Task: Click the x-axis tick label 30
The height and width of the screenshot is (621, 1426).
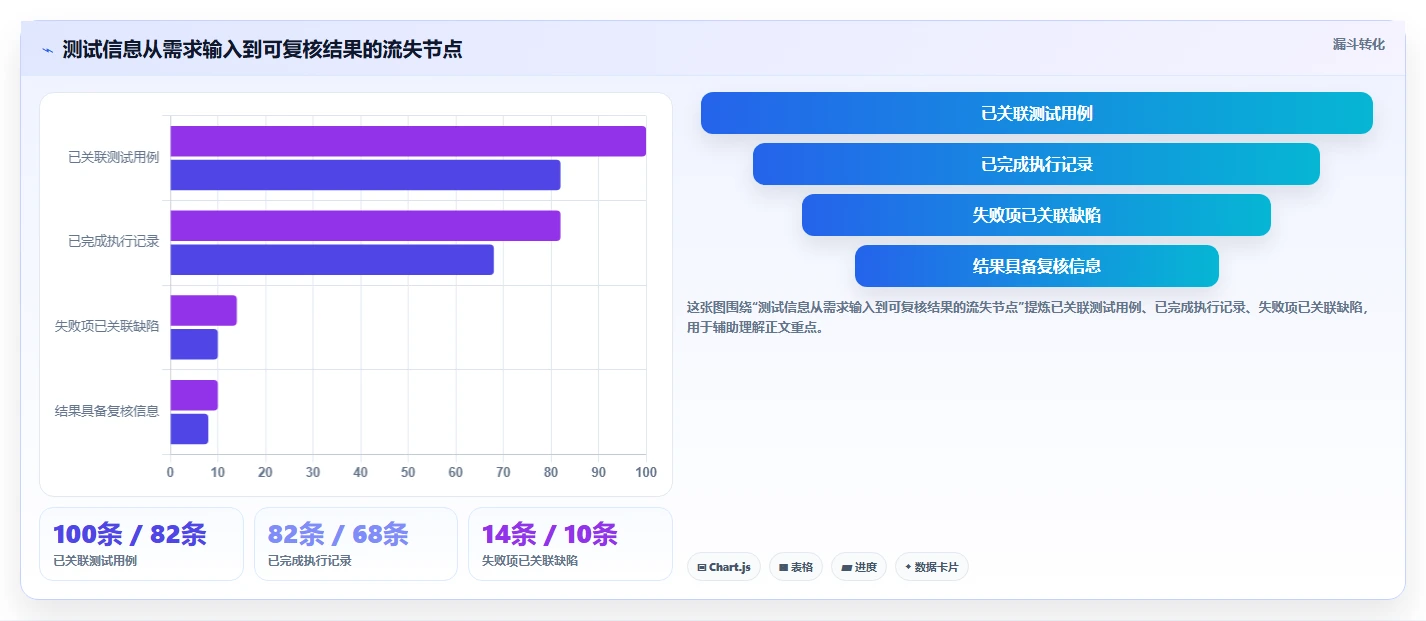Action: (x=313, y=472)
